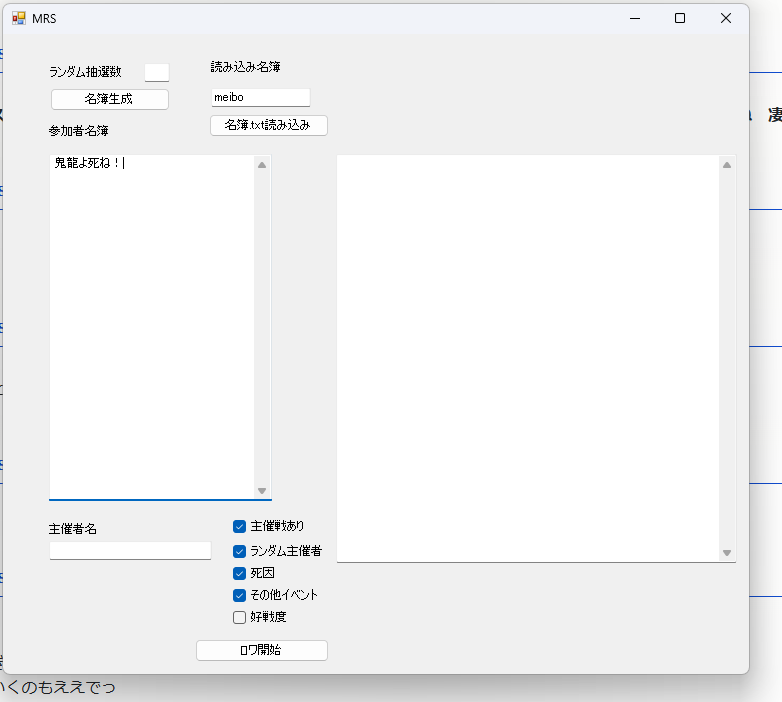Click the 読み込み名簿 field containing meibo
782x702 pixels.
[x=260, y=97]
